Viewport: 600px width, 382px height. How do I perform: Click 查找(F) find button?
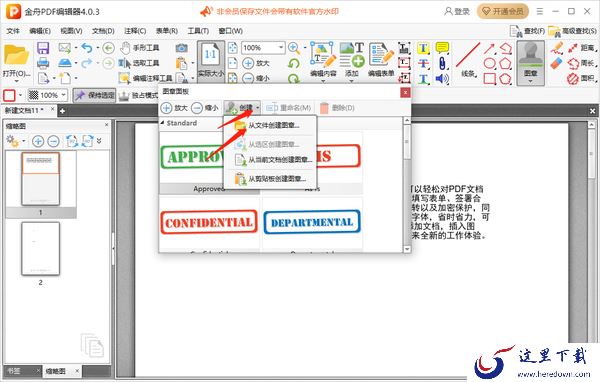pyautogui.click(x=528, y=31)
